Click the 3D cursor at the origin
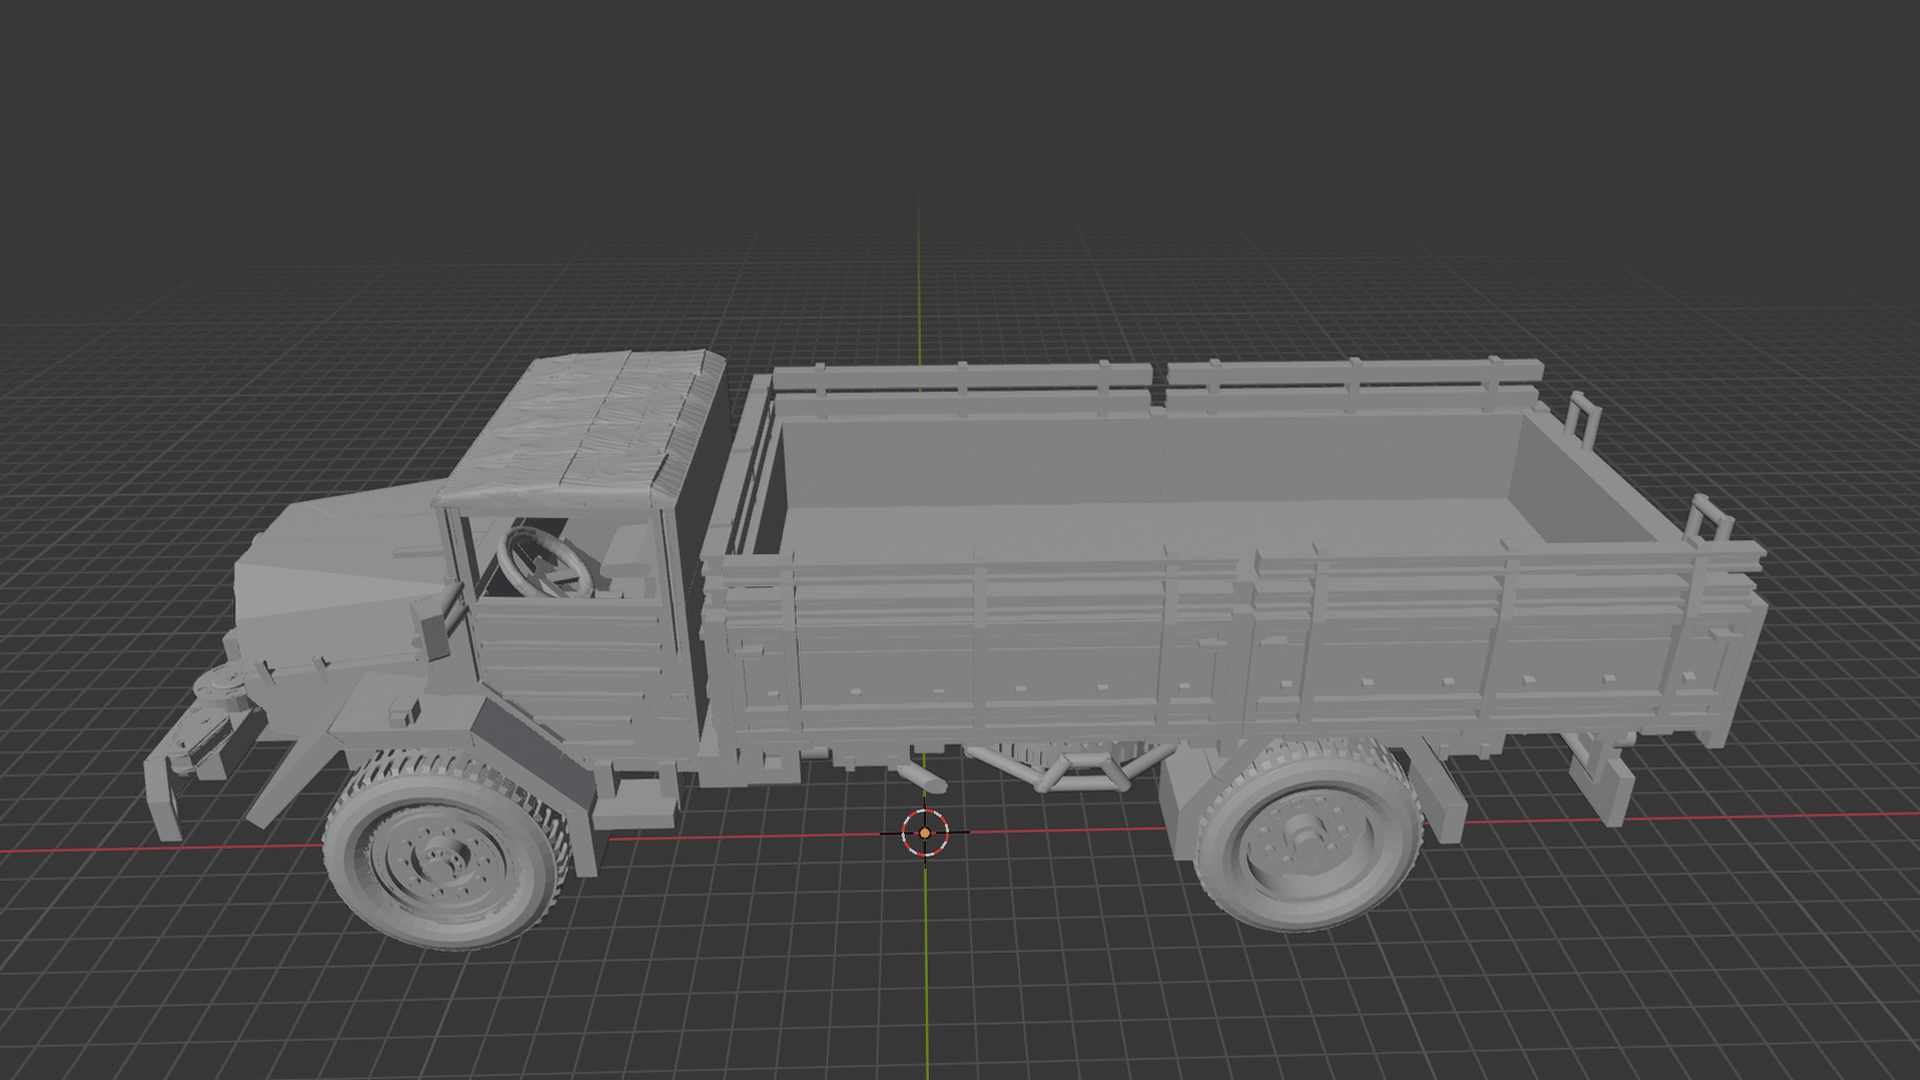This screenshot has width=1920, height=1080. (x=925, y=833)
